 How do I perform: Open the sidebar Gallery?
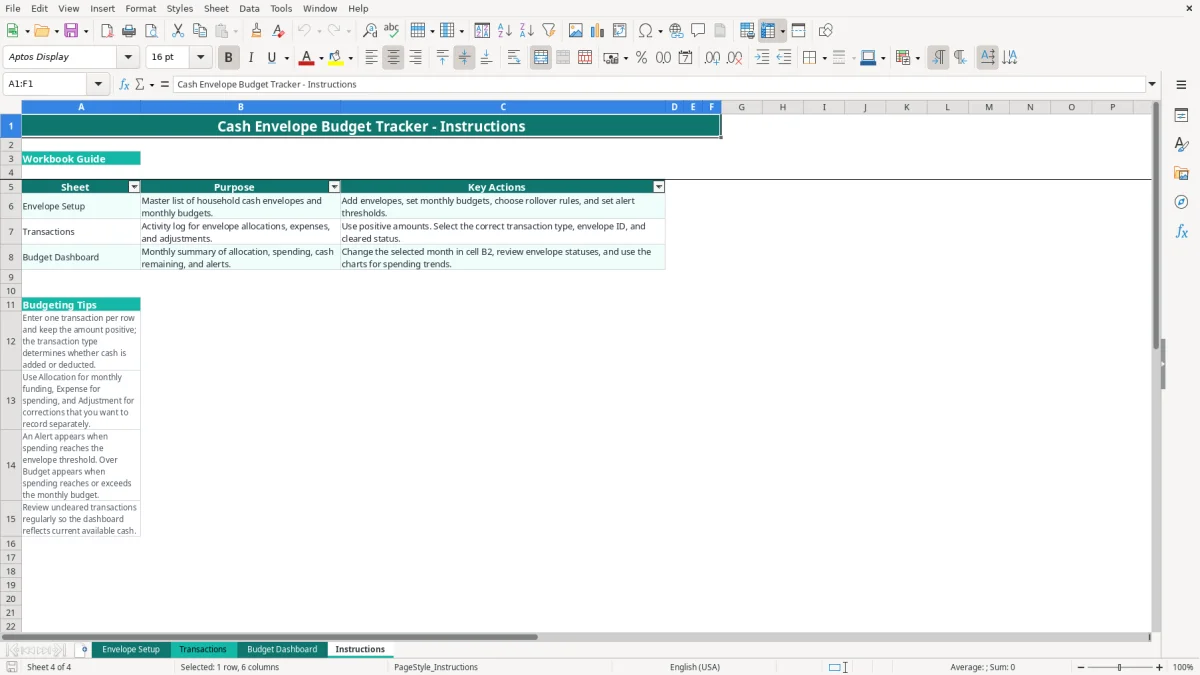(x=1181, y=173)
